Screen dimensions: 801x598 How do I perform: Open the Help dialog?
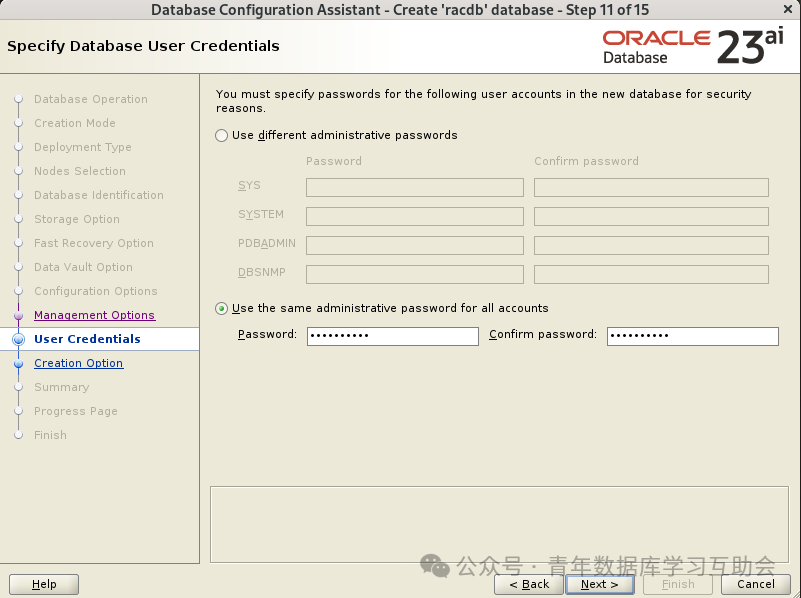44,584
